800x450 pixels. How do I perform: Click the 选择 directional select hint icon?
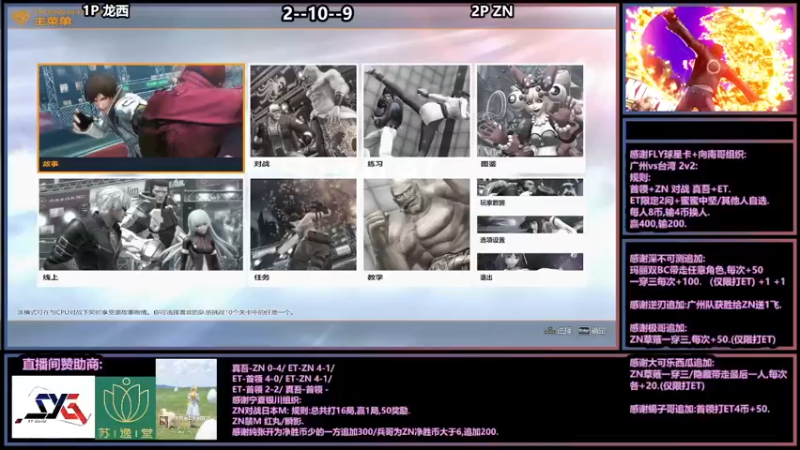pyautogui.click(x=549, y=331)
